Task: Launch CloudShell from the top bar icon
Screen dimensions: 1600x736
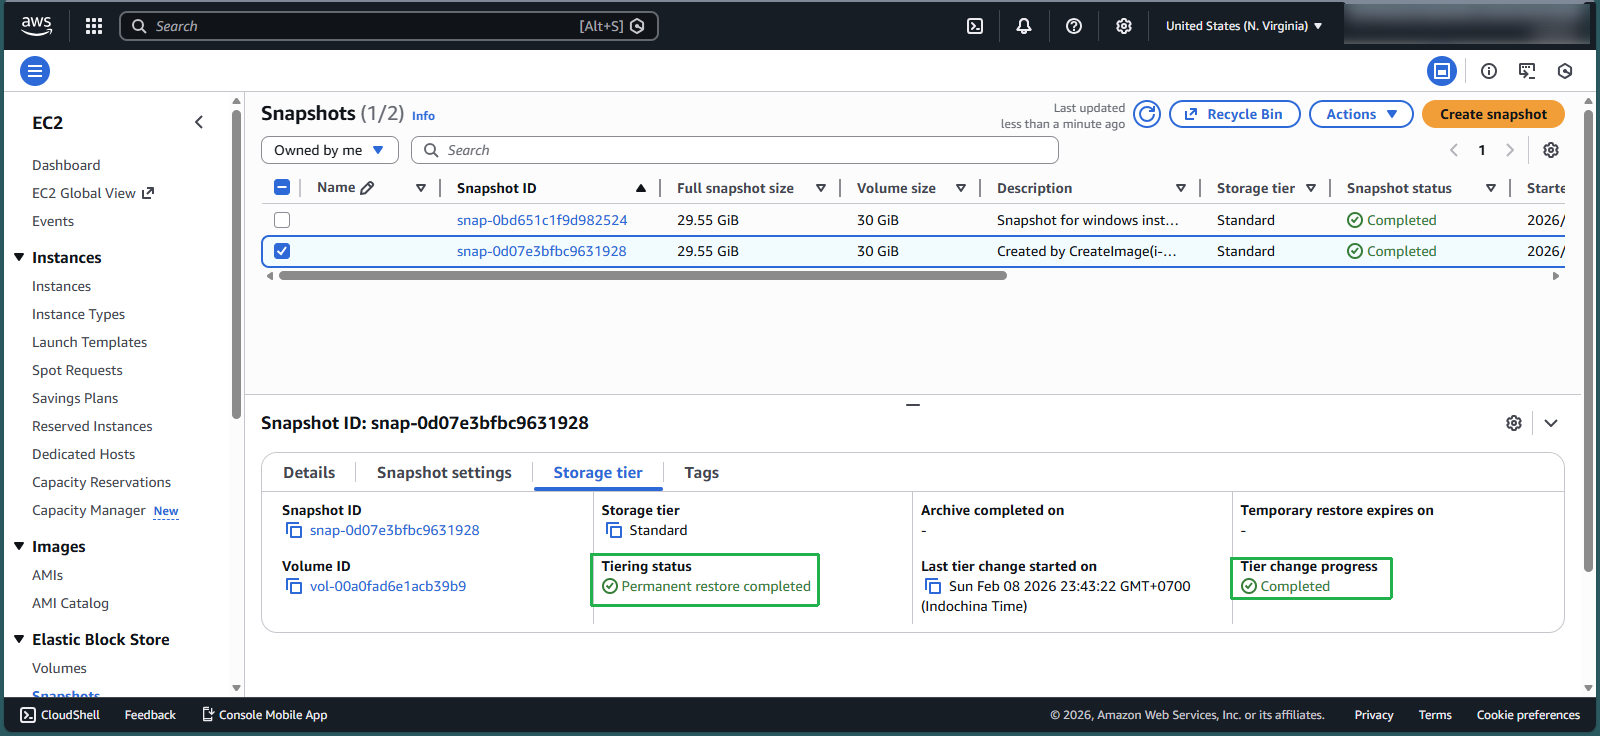Action: [975, 26]
